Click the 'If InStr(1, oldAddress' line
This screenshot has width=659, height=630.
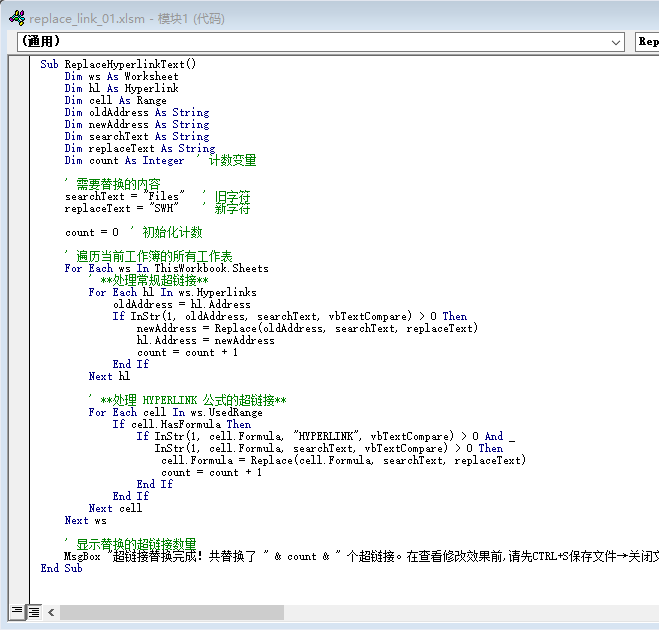(290, 316)
